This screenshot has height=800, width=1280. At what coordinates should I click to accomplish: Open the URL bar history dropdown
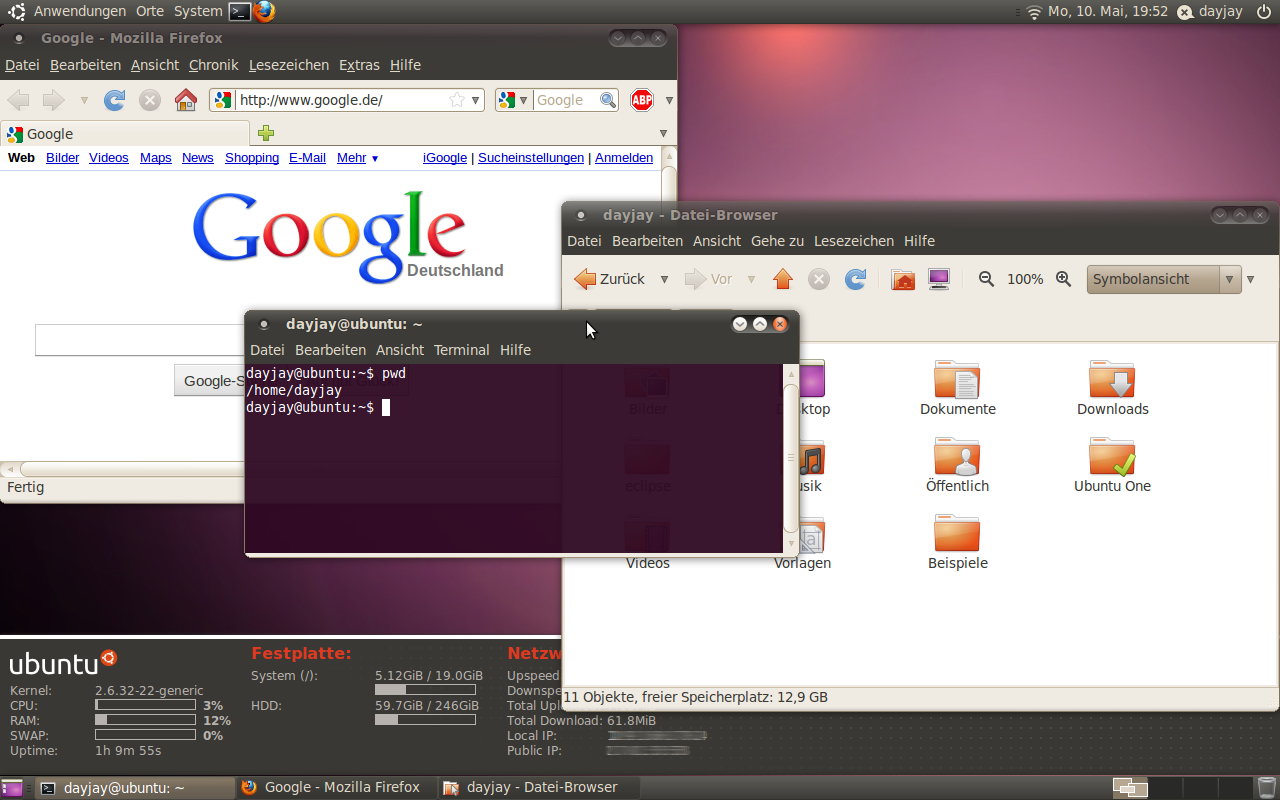[x=476, y=100]
